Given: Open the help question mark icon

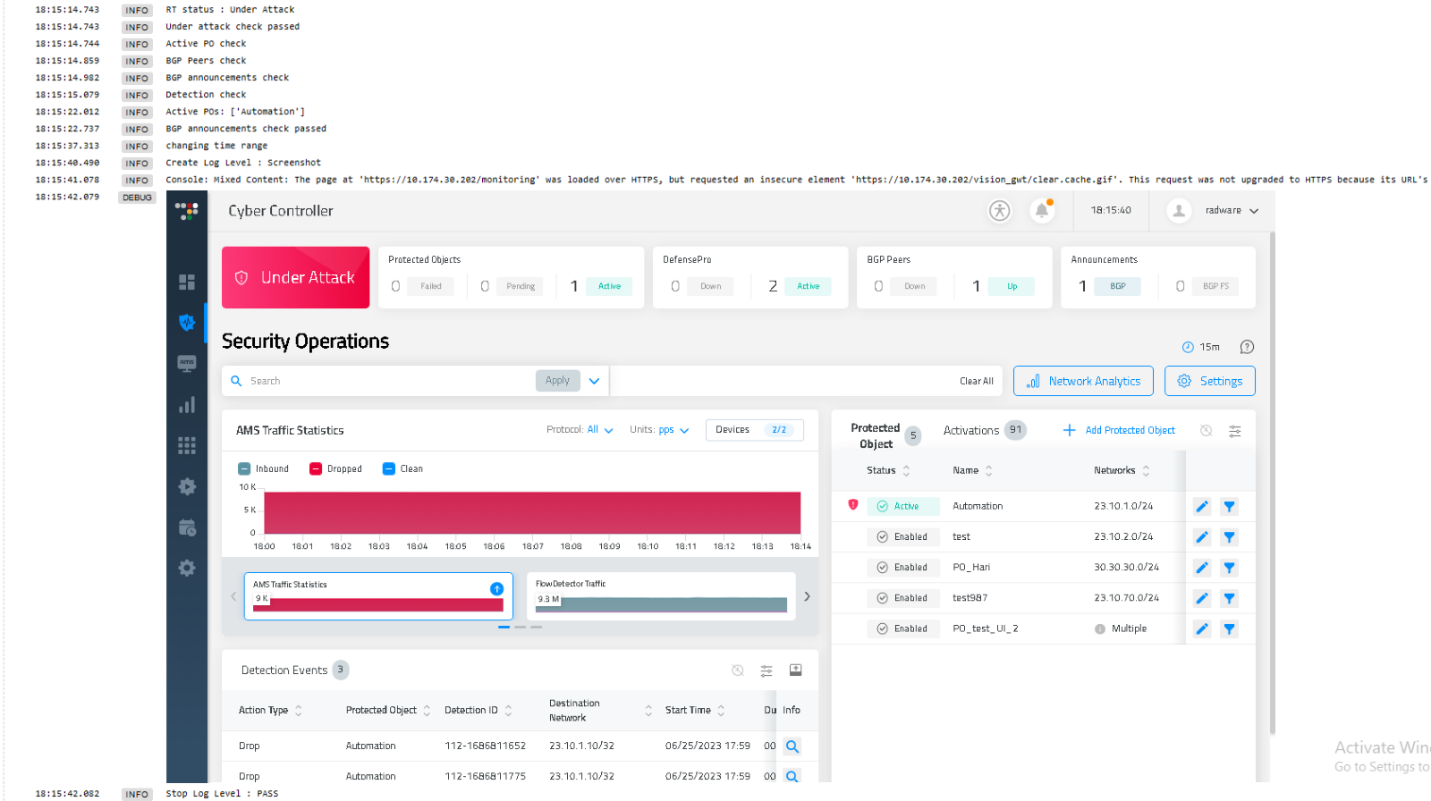Looking at the screenshot, I should (x=1246, y=347).
